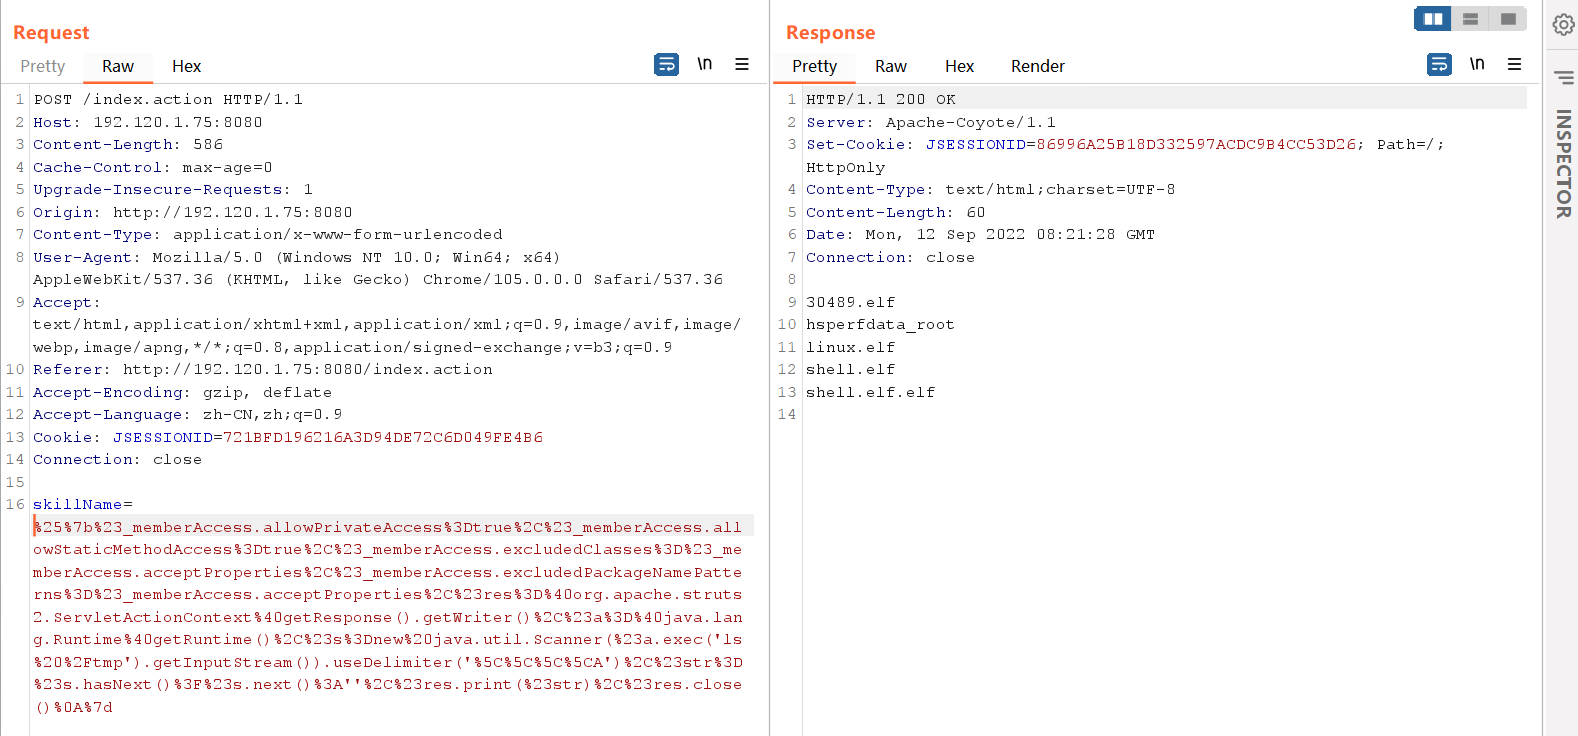
Task: Switch Response view to Raw tab
Action: (891, 66)
